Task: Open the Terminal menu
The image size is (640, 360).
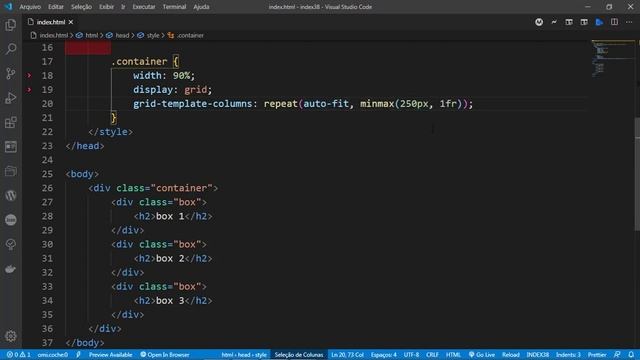Action: coord(174,7)
